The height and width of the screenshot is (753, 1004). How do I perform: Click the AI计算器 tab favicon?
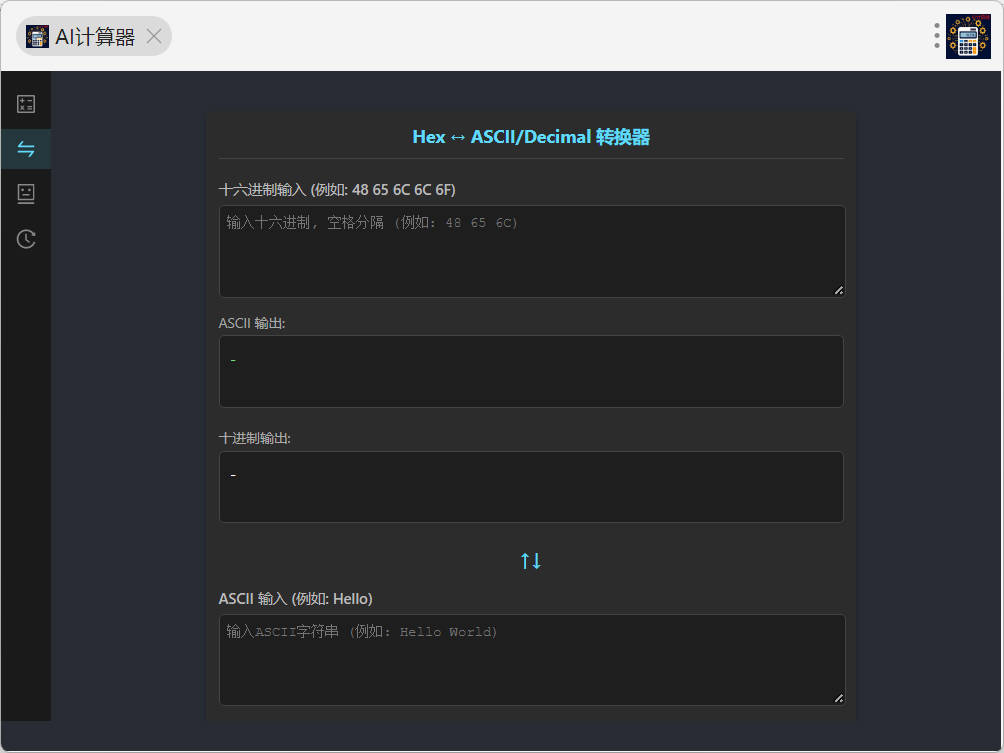click(x=37, y=36)
